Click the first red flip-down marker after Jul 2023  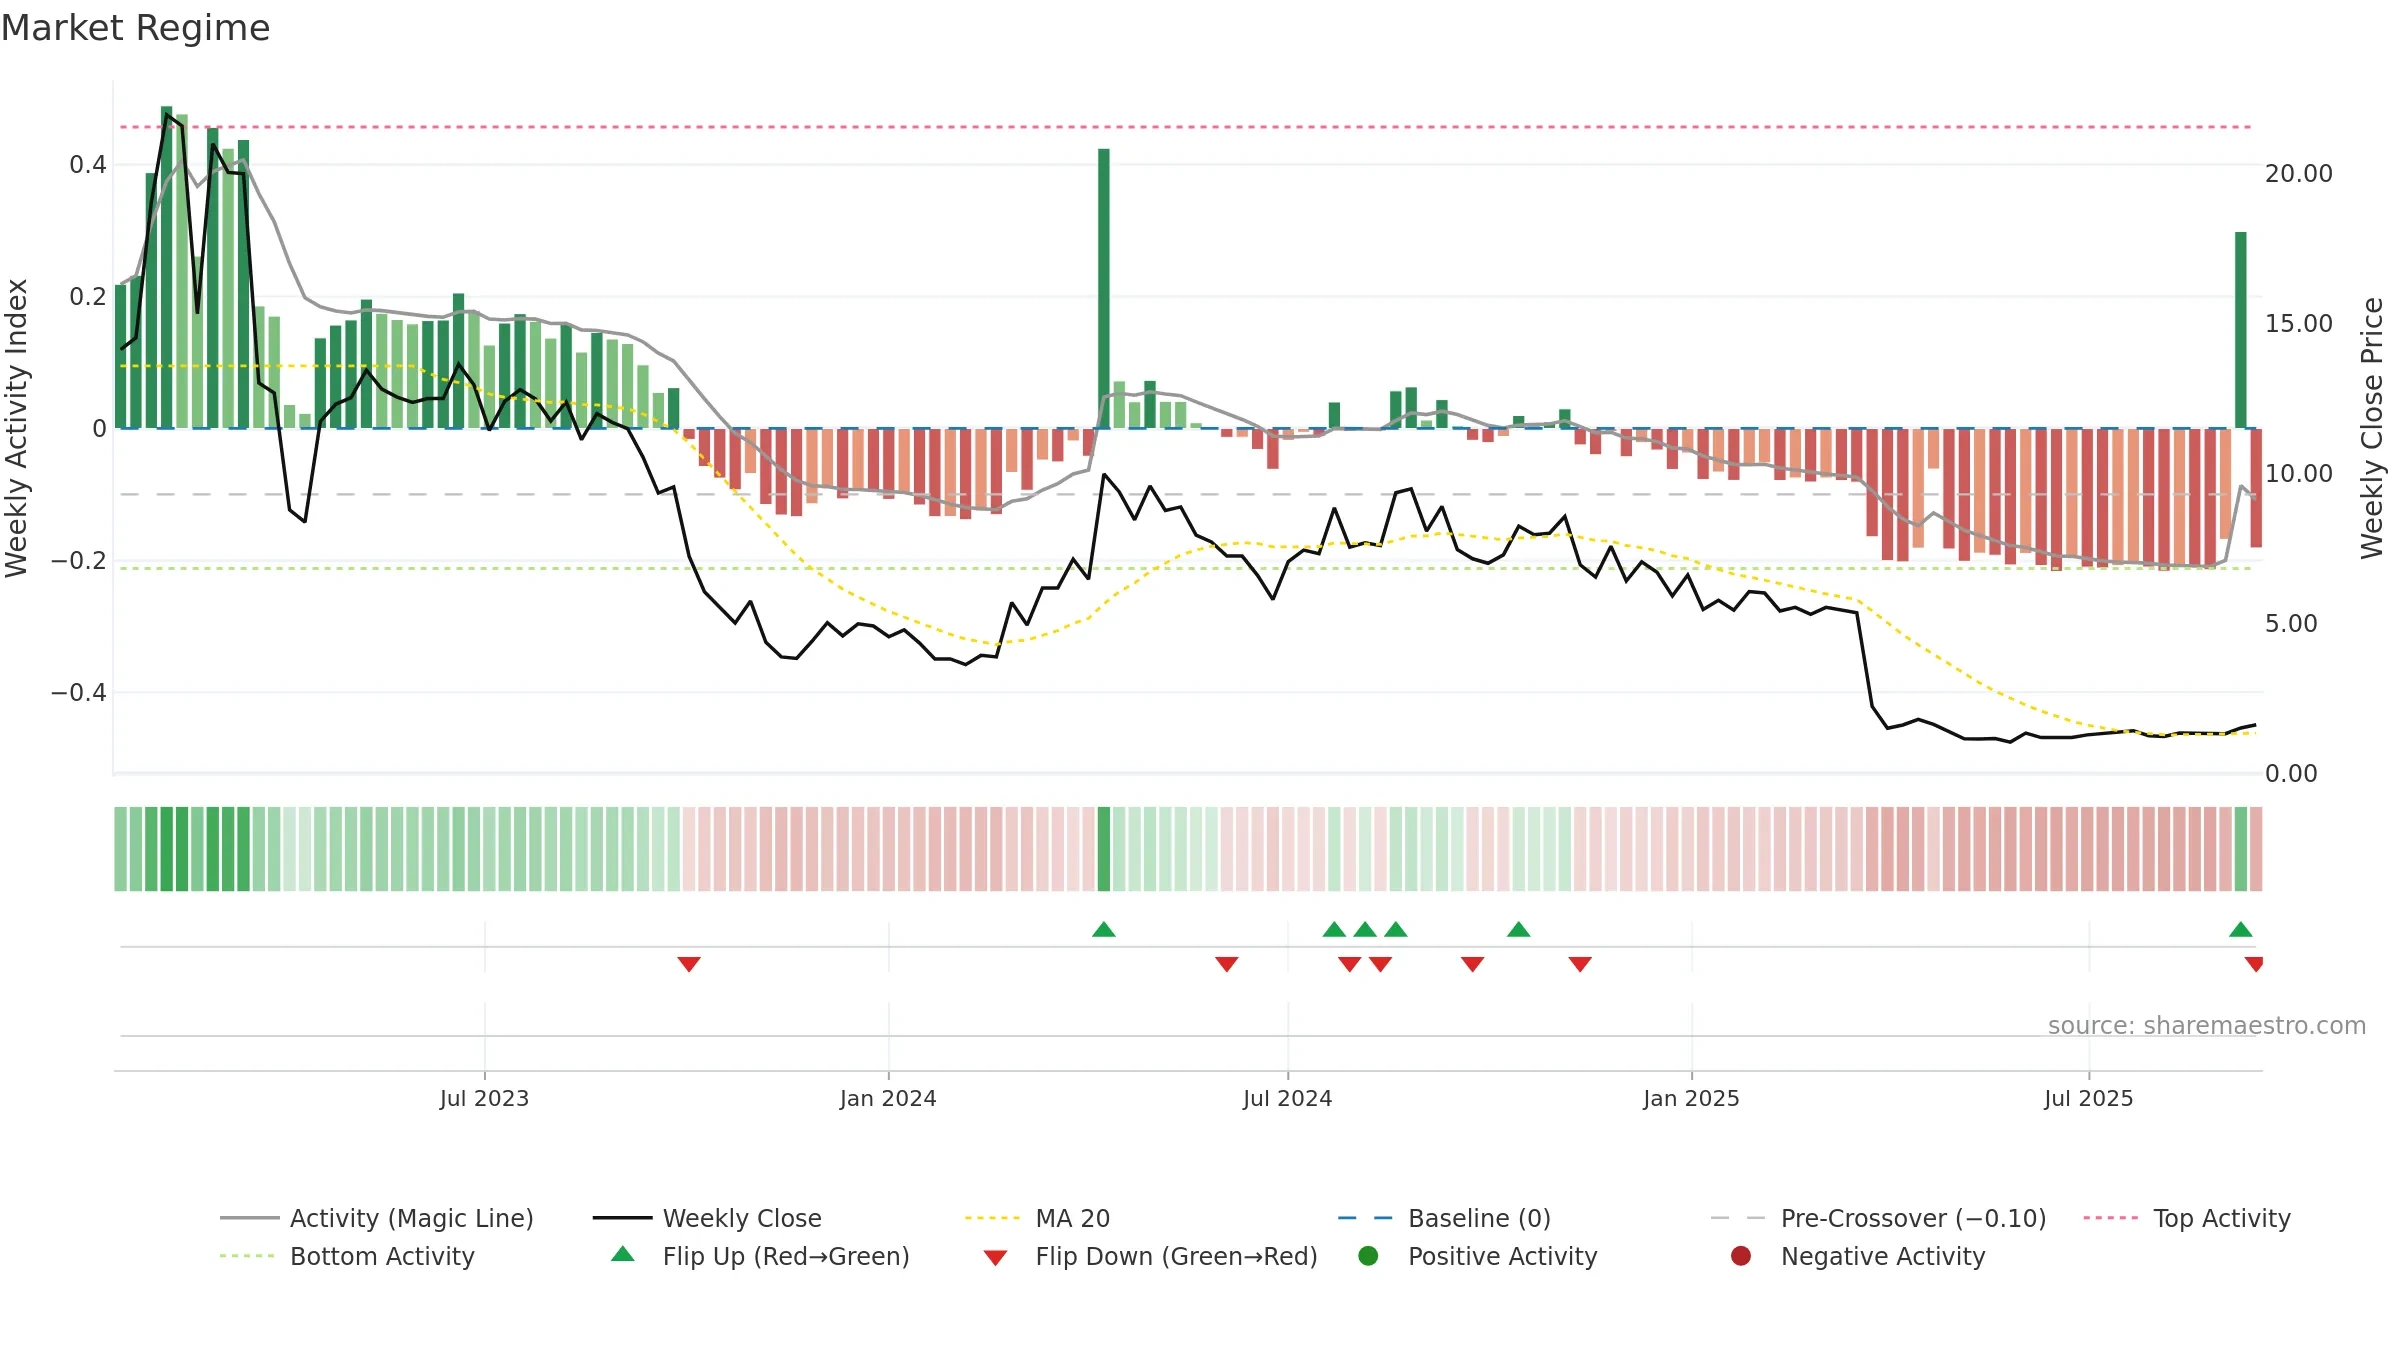point(689,964)
